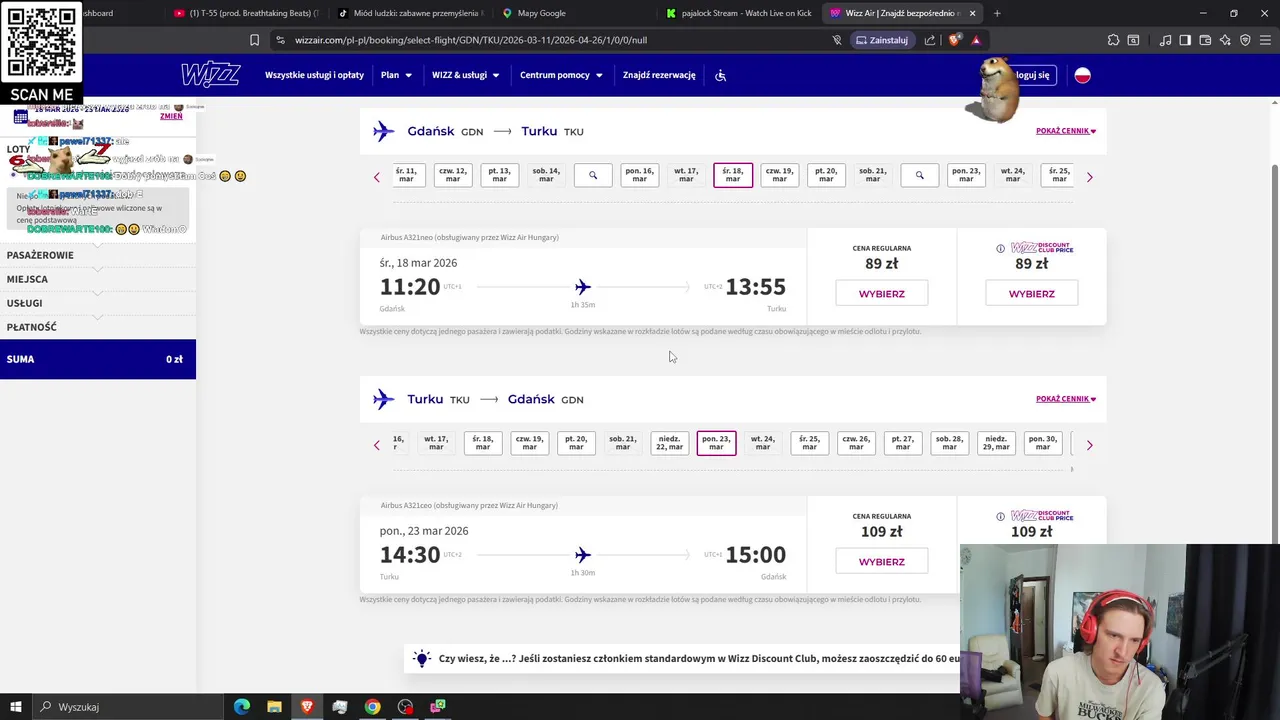Expand the PASAŻEROWIE sidebar section

click(x=98, y=255)
